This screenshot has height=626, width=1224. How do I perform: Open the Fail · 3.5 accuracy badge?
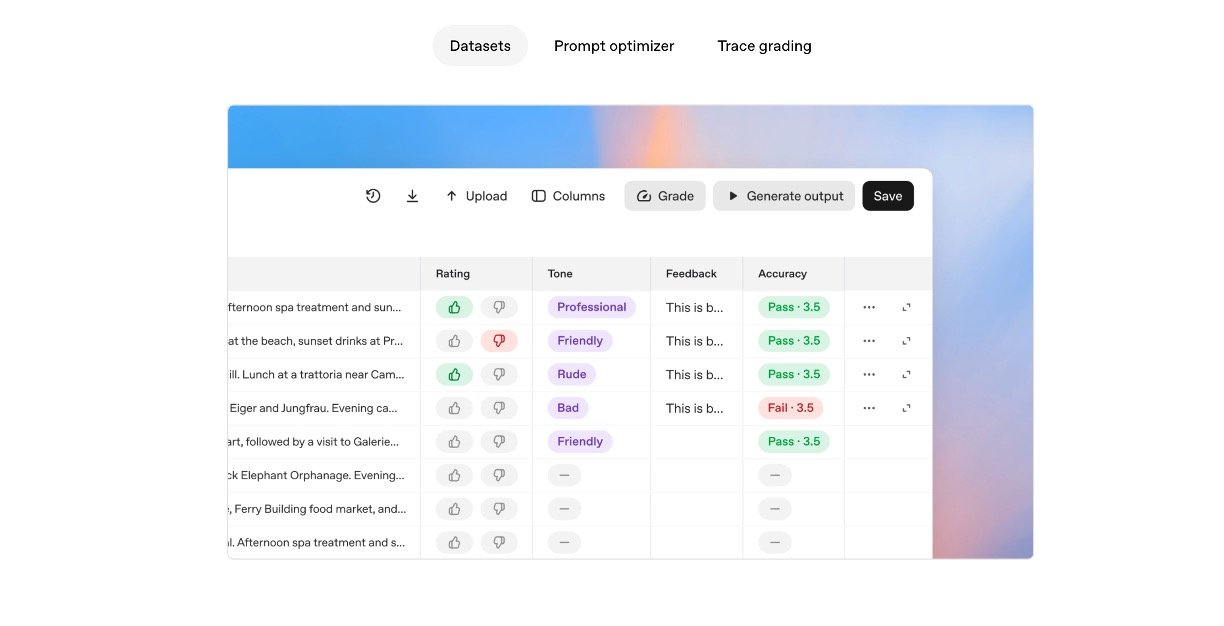(x=790, y=408)
